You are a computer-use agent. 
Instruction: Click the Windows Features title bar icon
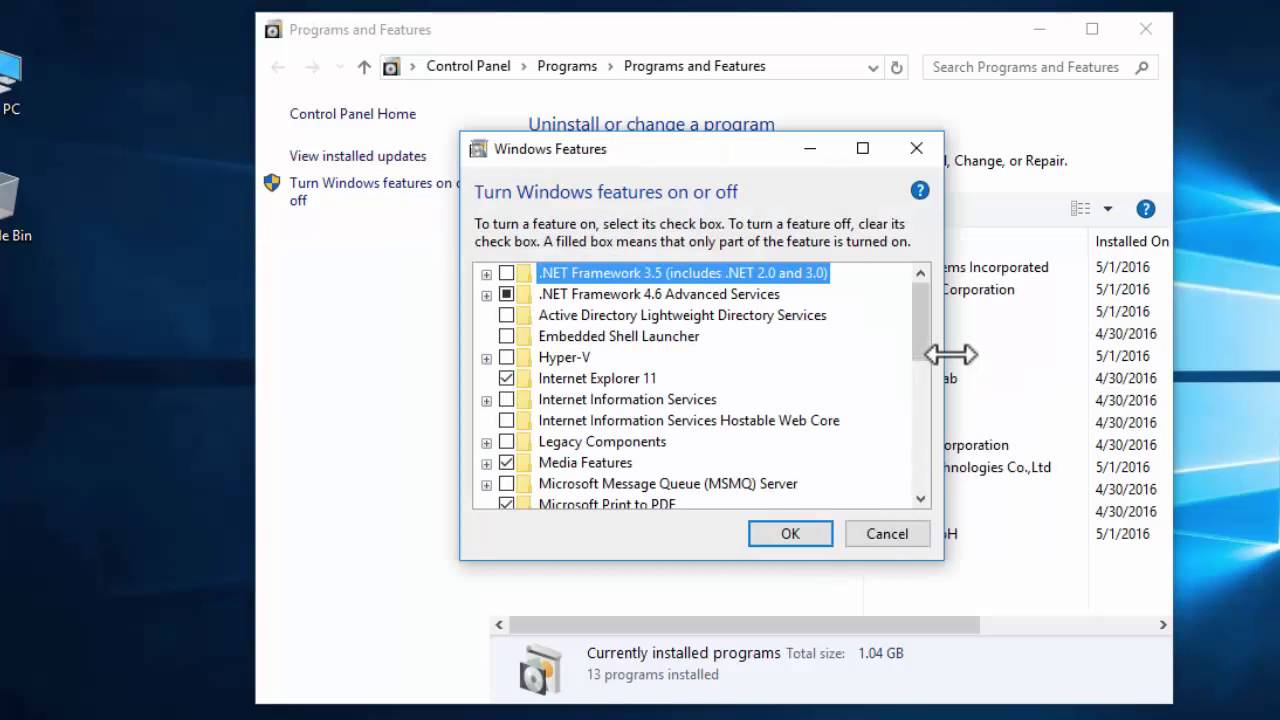(479, 149)
